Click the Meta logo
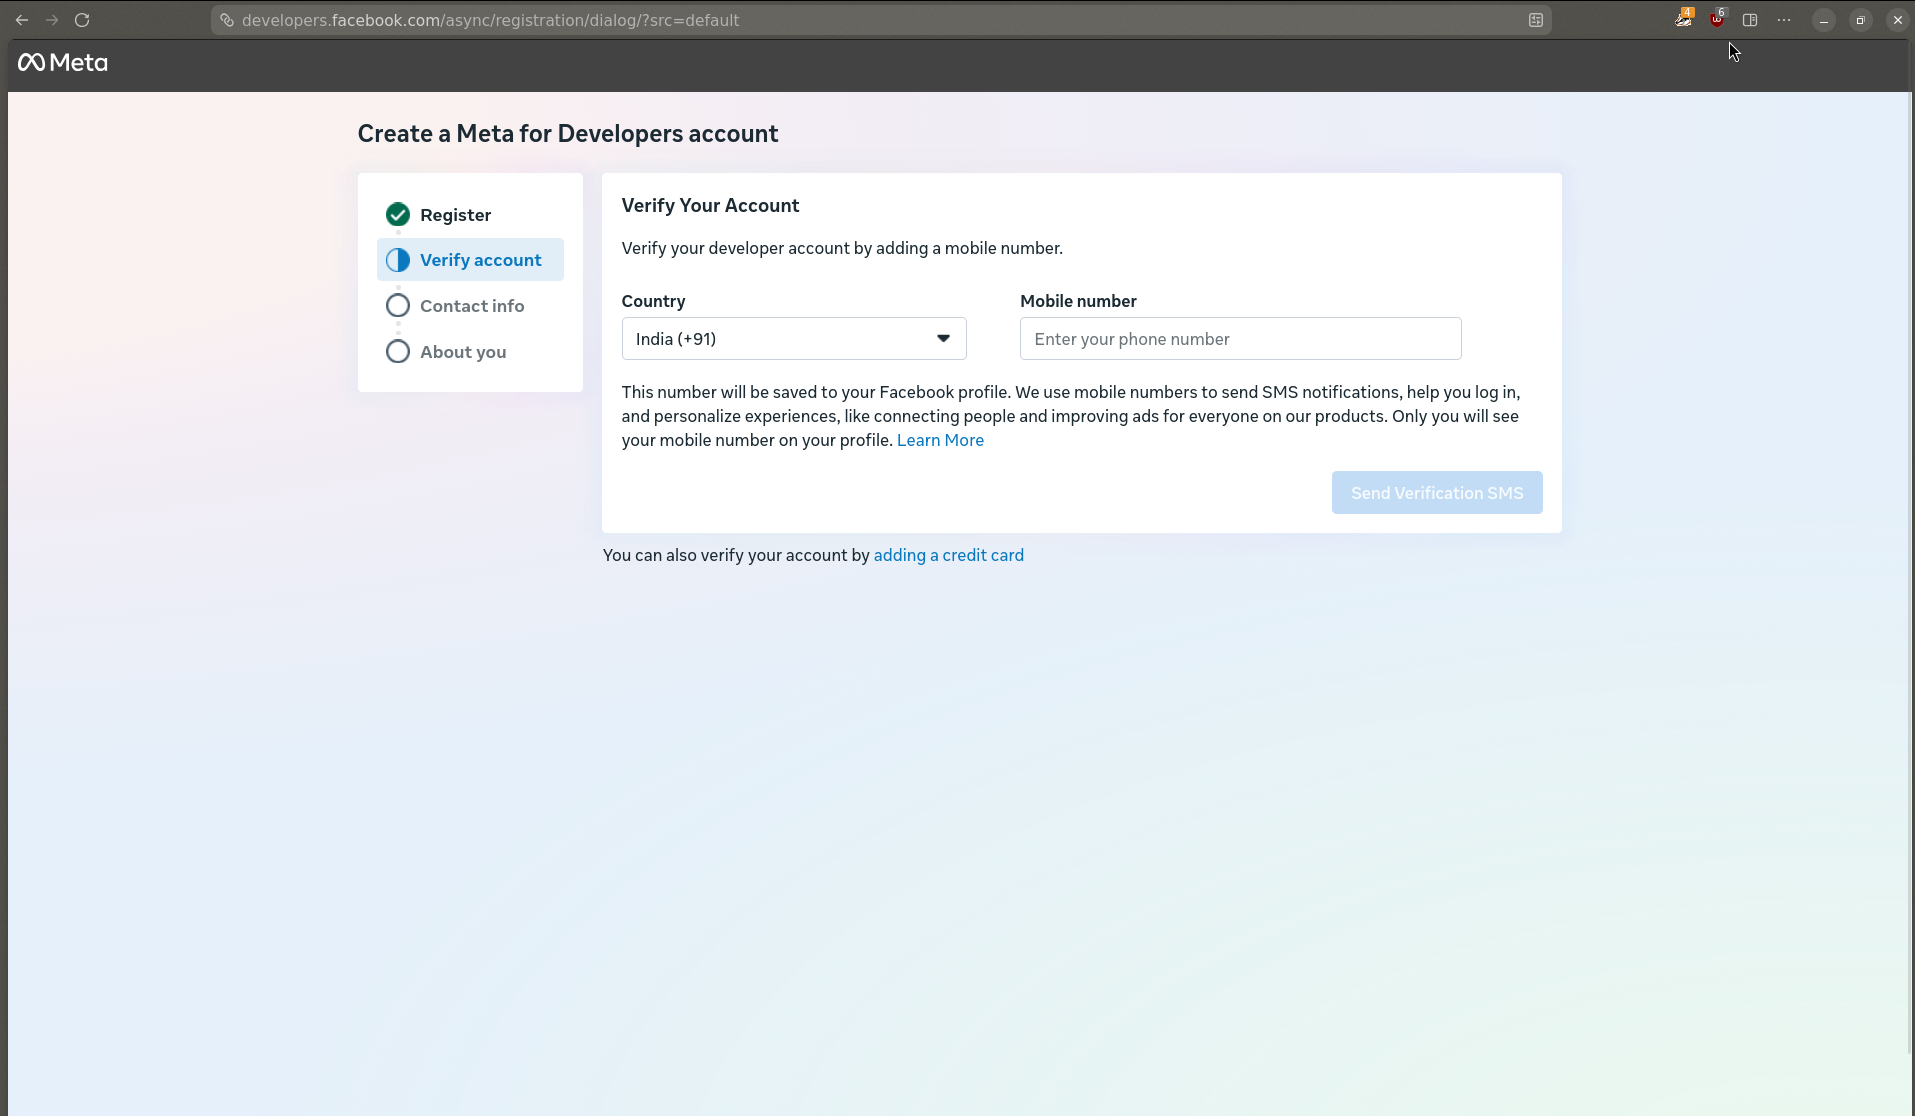 63,62
